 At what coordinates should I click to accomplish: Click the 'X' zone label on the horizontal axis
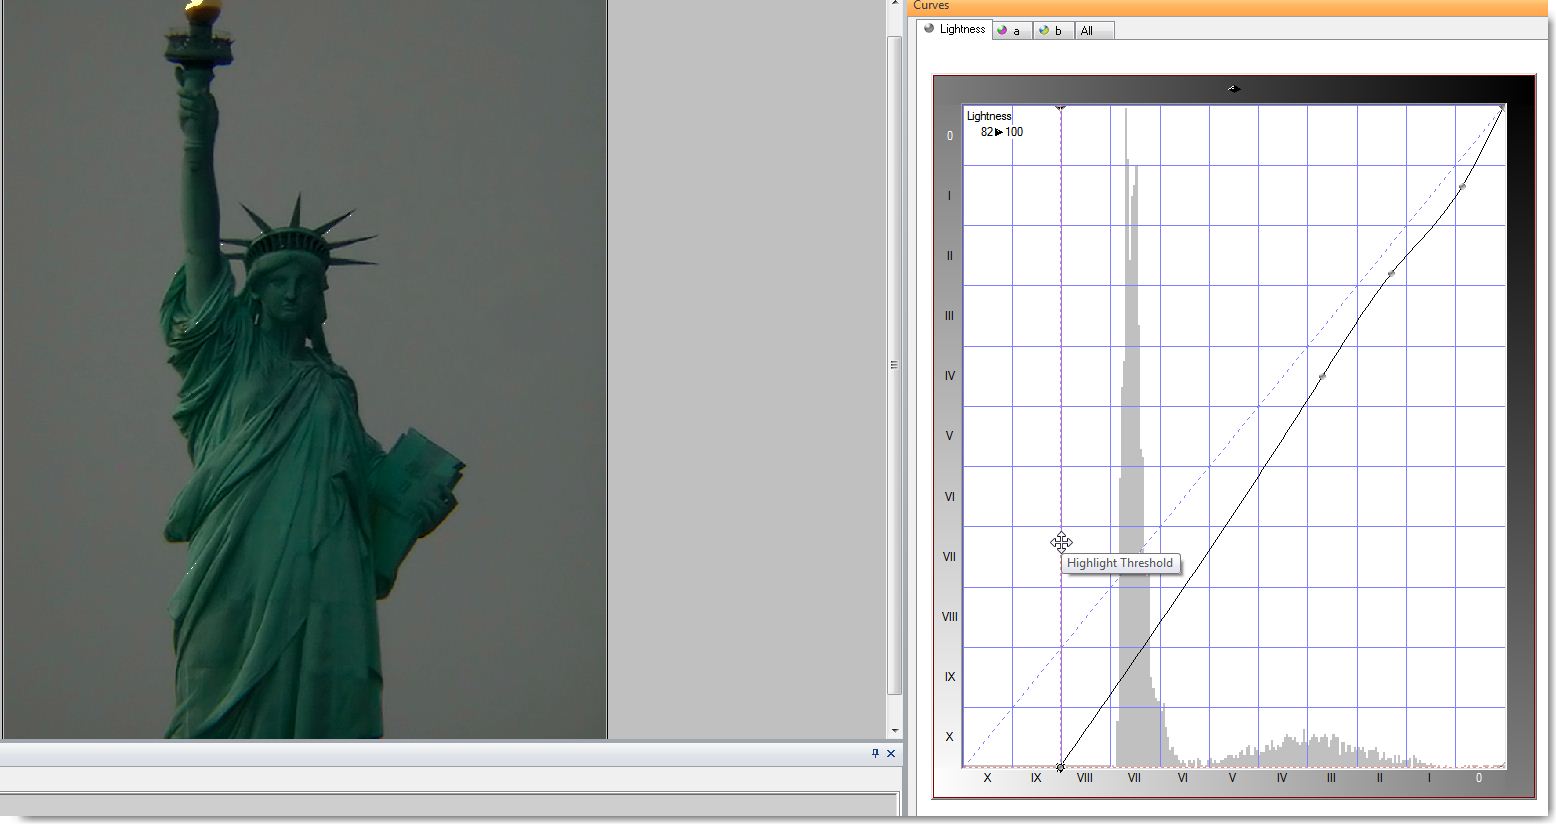[987, 778]
